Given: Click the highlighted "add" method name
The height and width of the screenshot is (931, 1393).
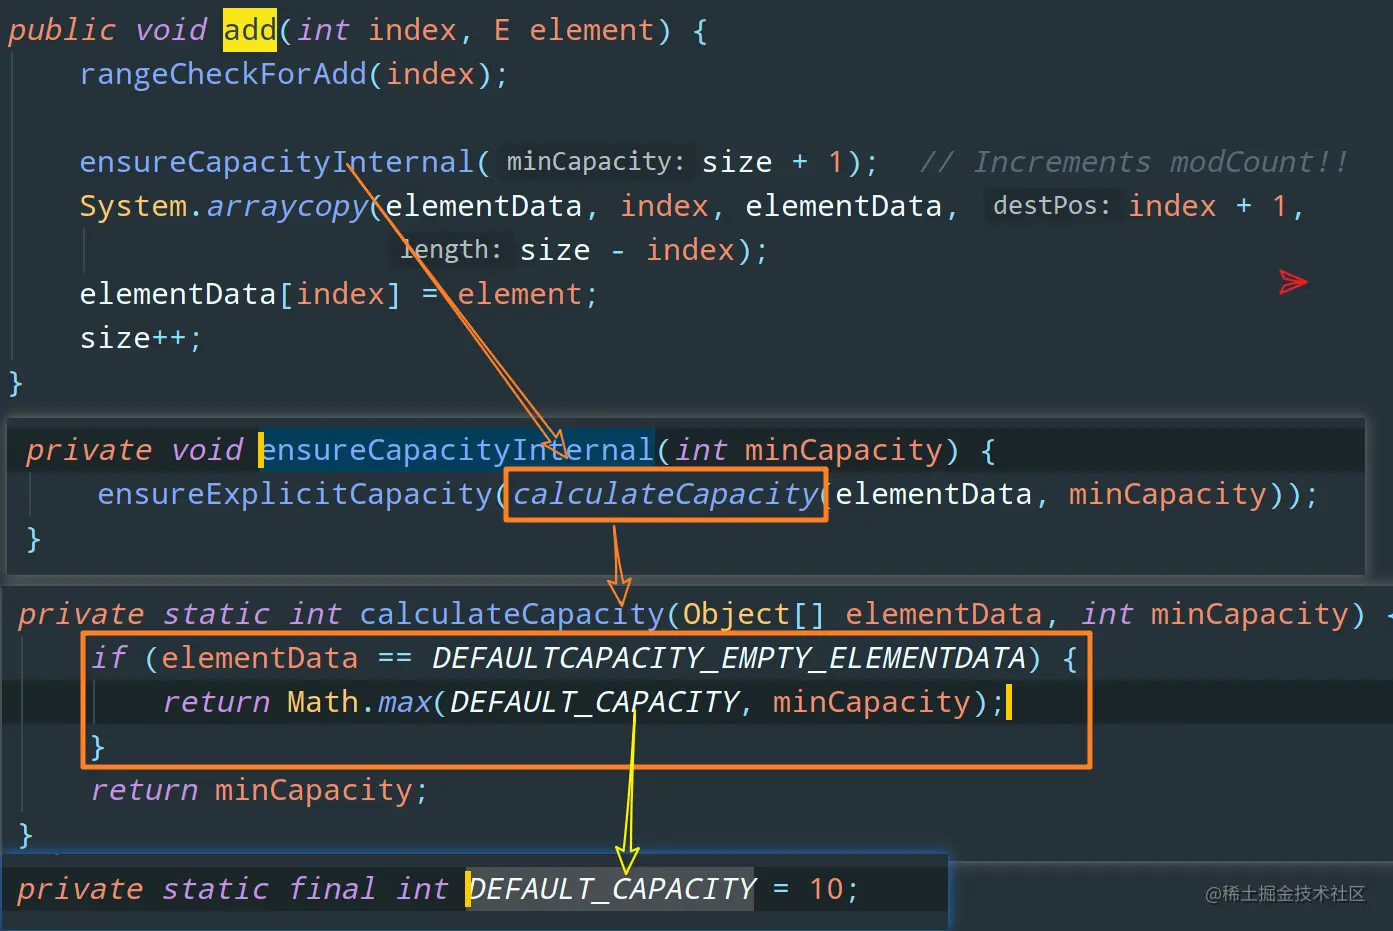Looking at the screenshot, I should [249, 30].
